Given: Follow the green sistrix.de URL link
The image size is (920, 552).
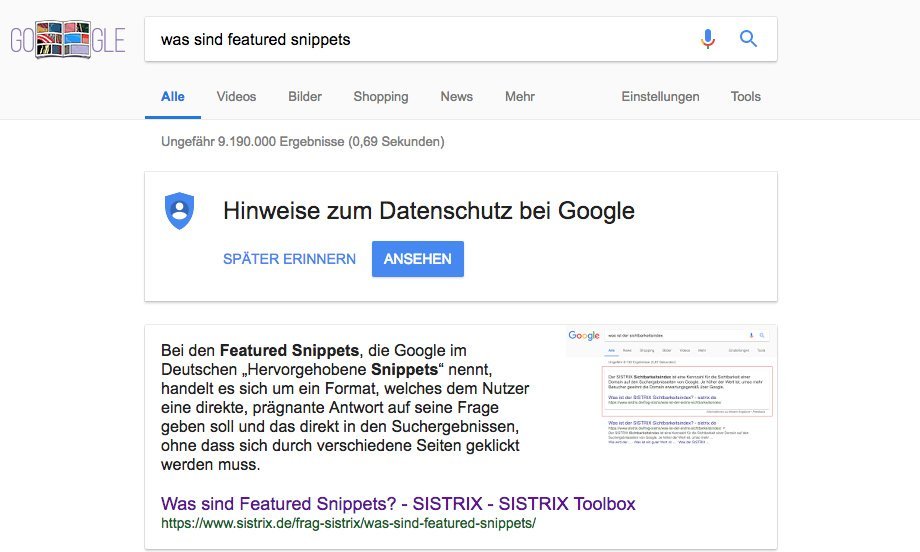Looking at the screenshot, I should pyautogui.click(x=349, y=523).
